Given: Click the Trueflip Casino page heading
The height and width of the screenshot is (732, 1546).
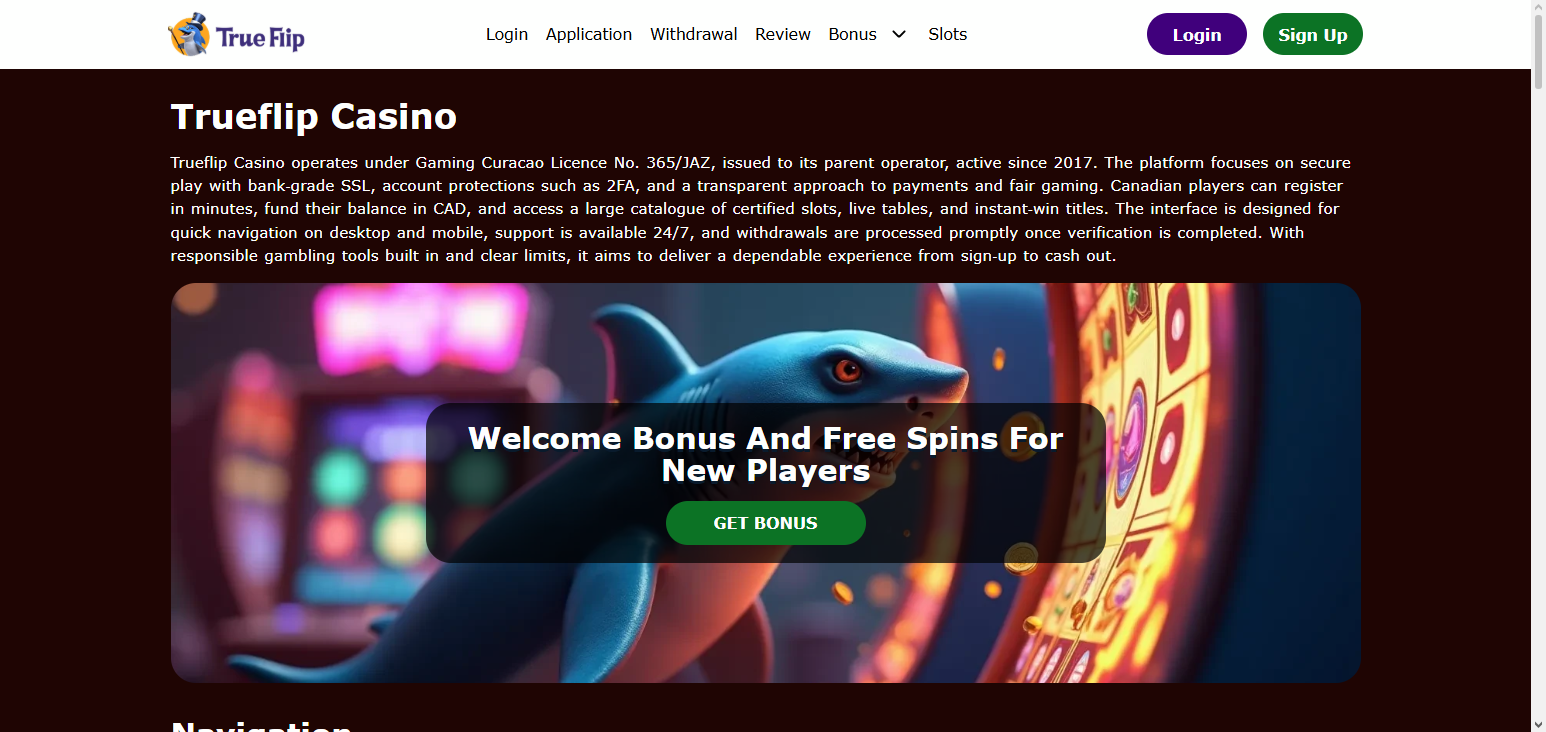Looking at the screenshot, I should pos(314,117).
